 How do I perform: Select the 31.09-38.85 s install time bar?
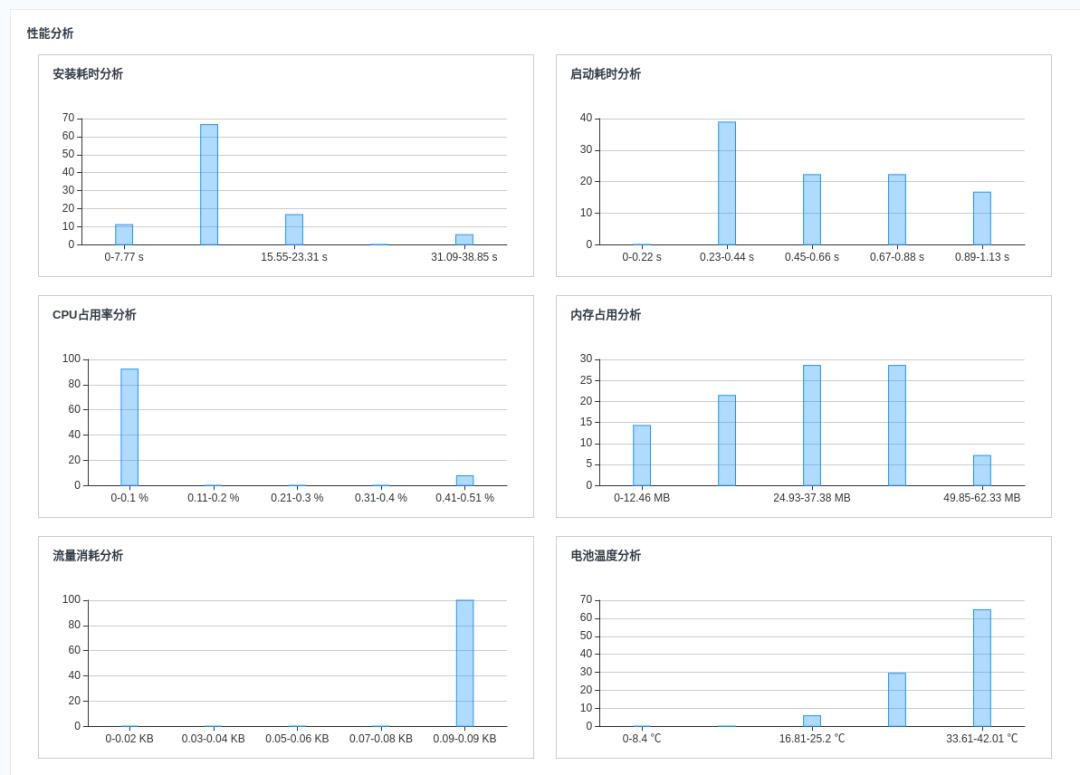tap(464, 240)
